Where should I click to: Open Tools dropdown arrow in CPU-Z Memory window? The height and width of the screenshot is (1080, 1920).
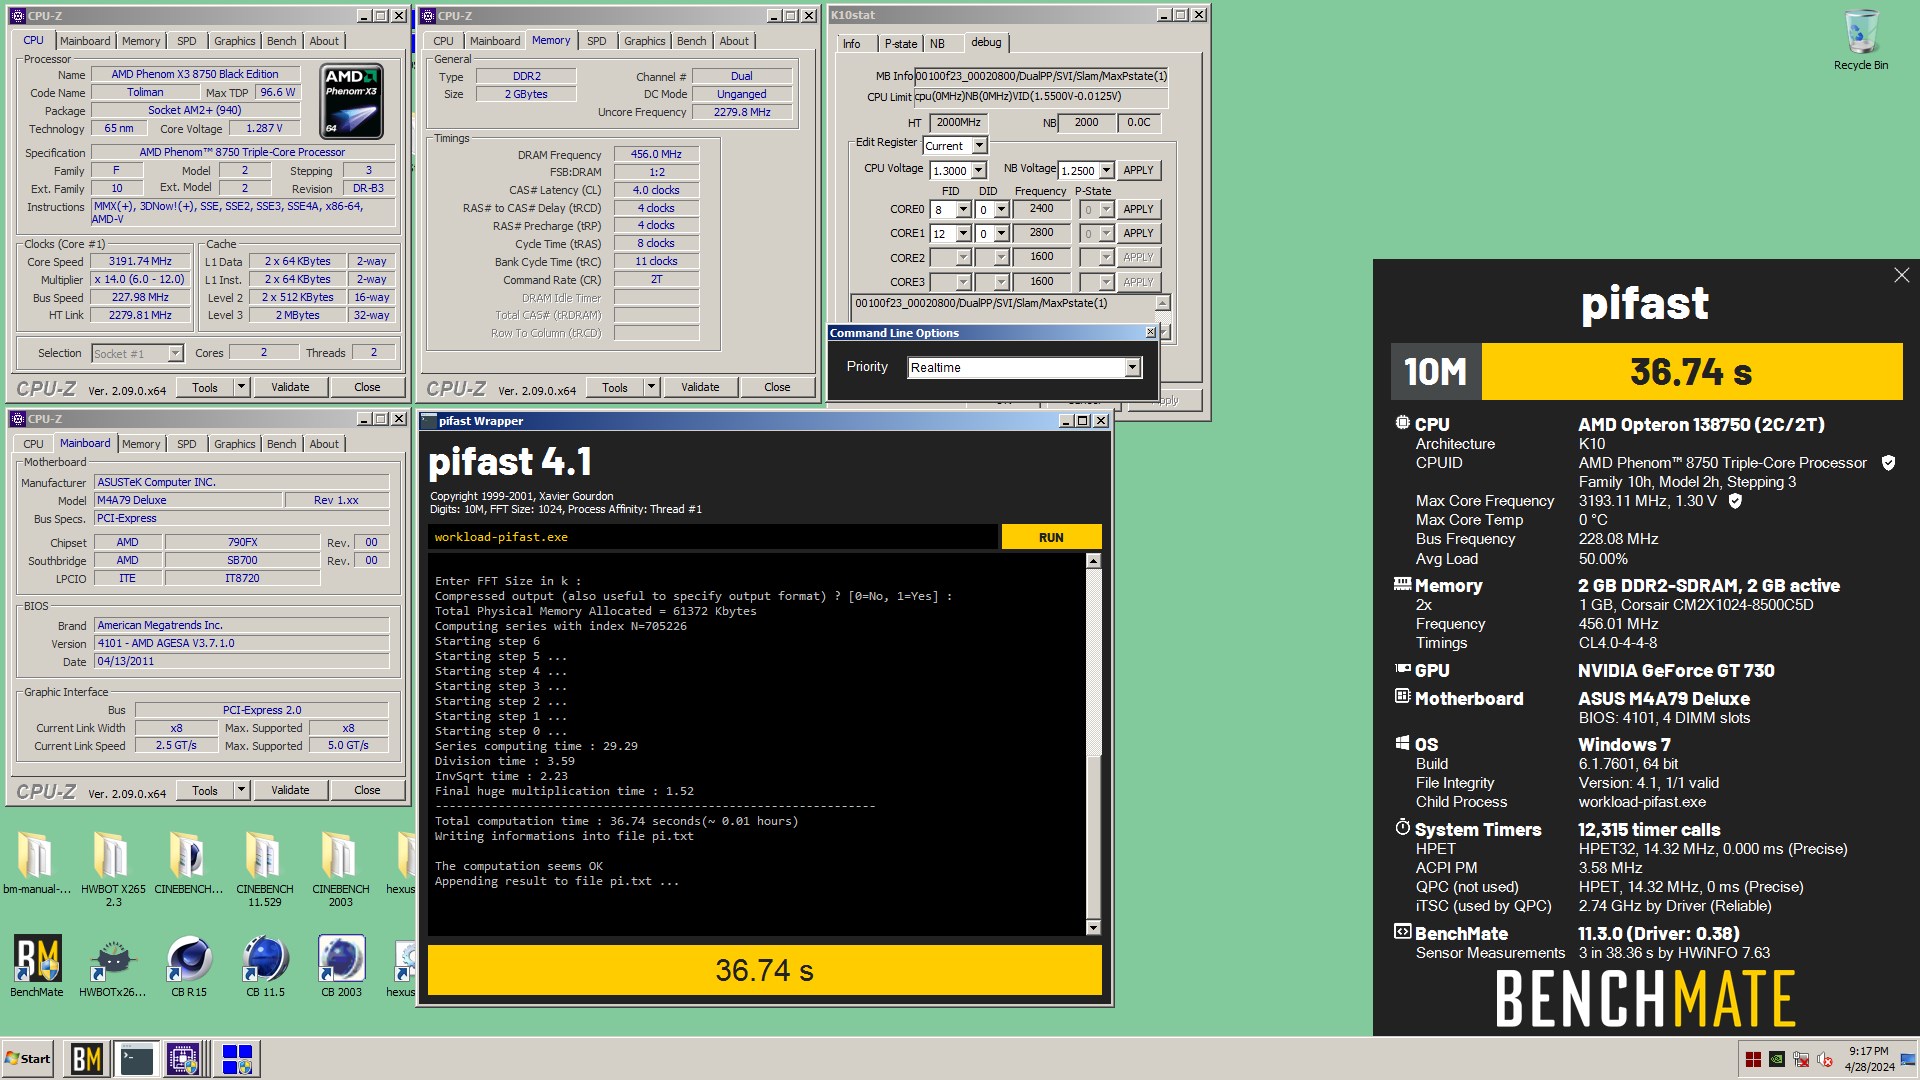pyautogui.click(x=651, y=387)
